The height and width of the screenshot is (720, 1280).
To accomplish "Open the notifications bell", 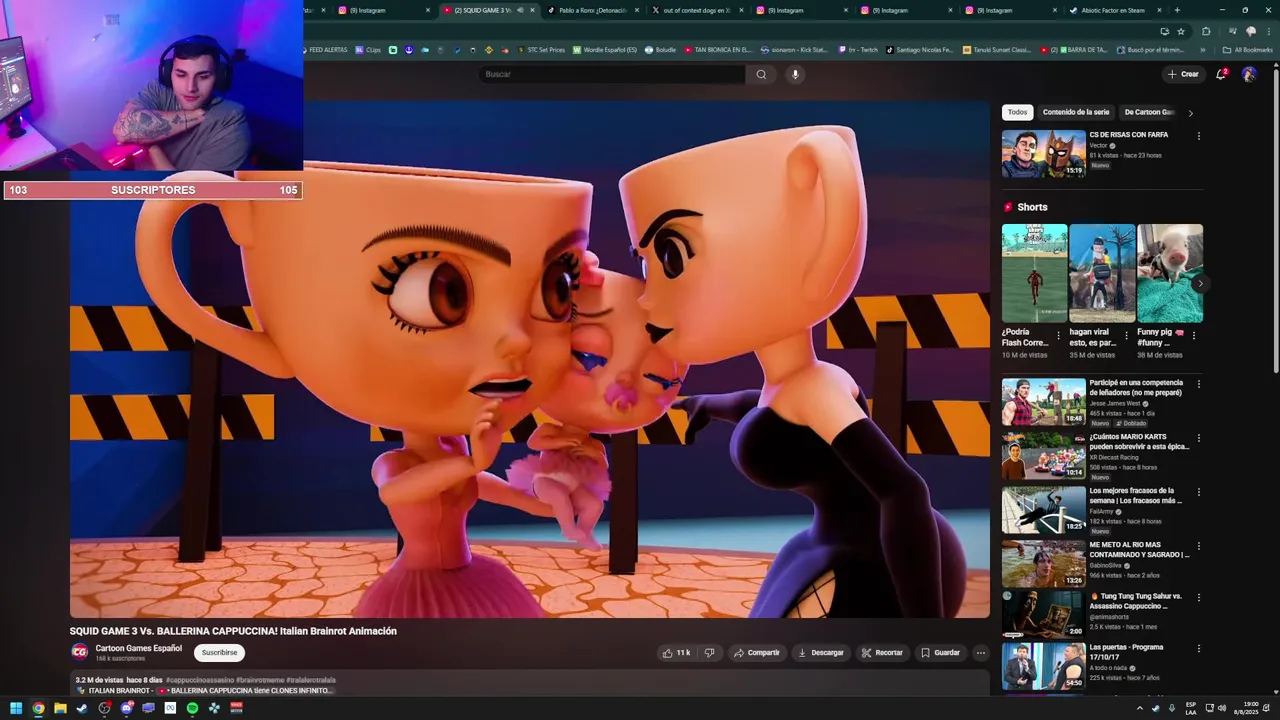I will click(x=1221, y=74).
